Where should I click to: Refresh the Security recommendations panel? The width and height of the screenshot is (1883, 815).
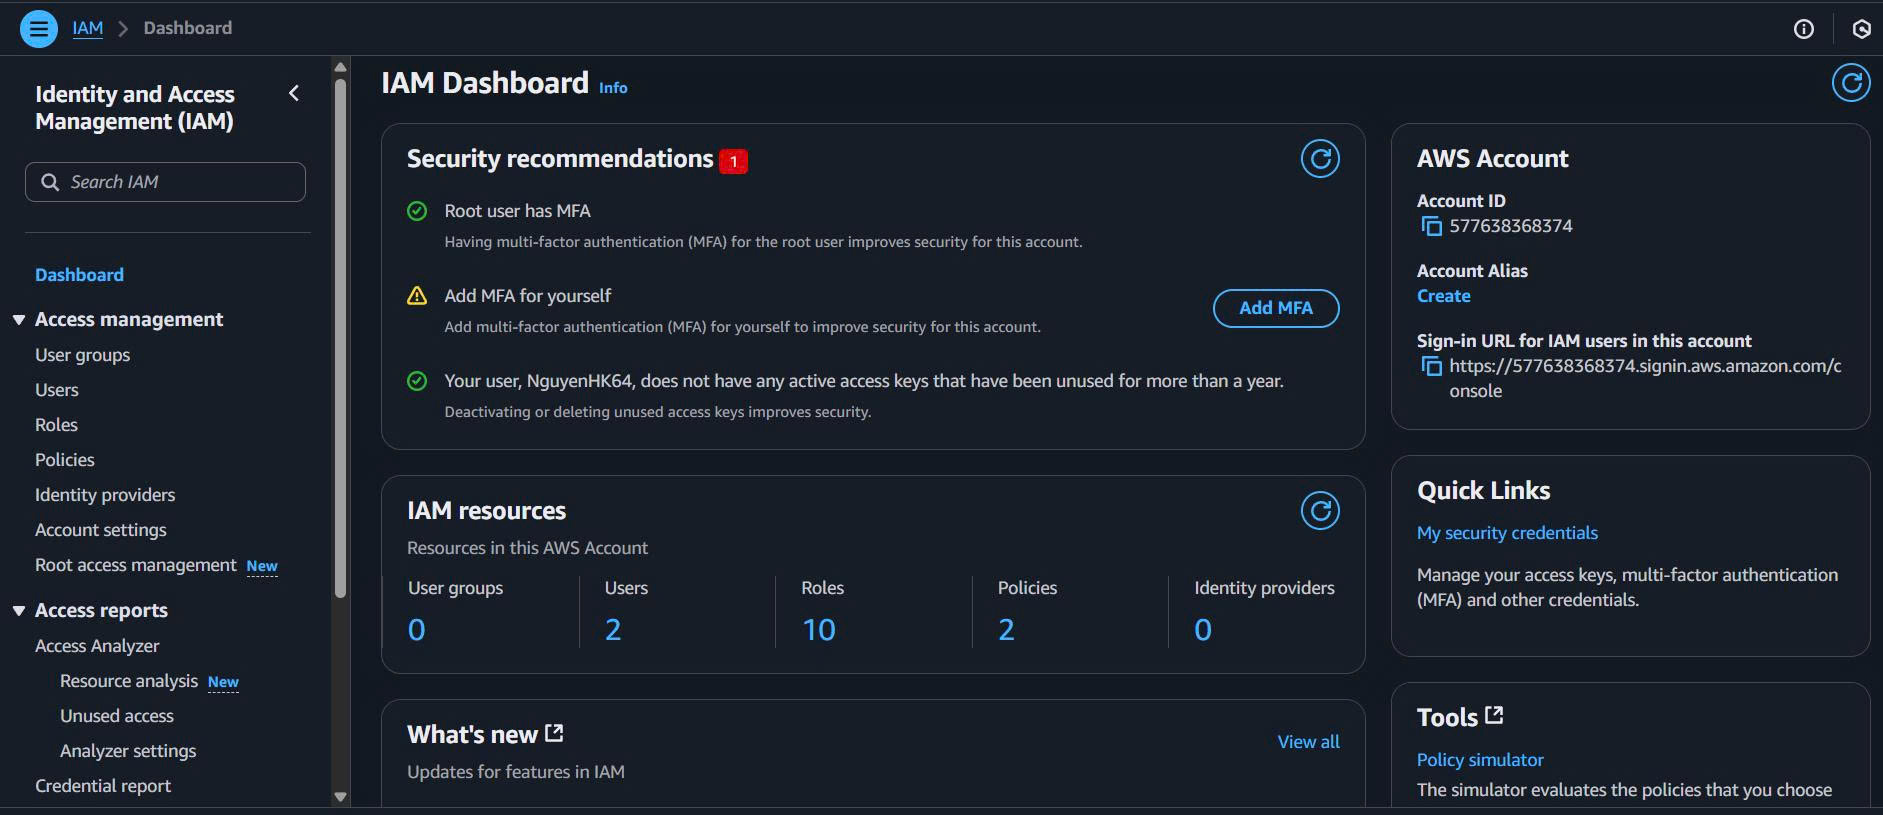tap(1319, 159)
